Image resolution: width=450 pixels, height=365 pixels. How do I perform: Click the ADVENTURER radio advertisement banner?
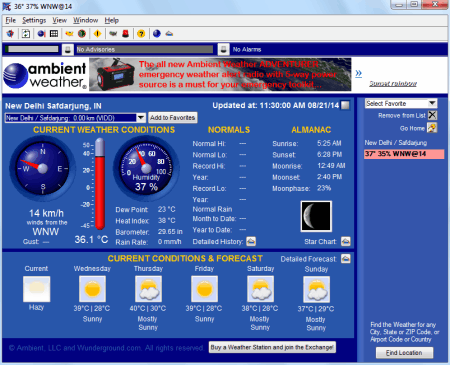click(x=220, y=74)
